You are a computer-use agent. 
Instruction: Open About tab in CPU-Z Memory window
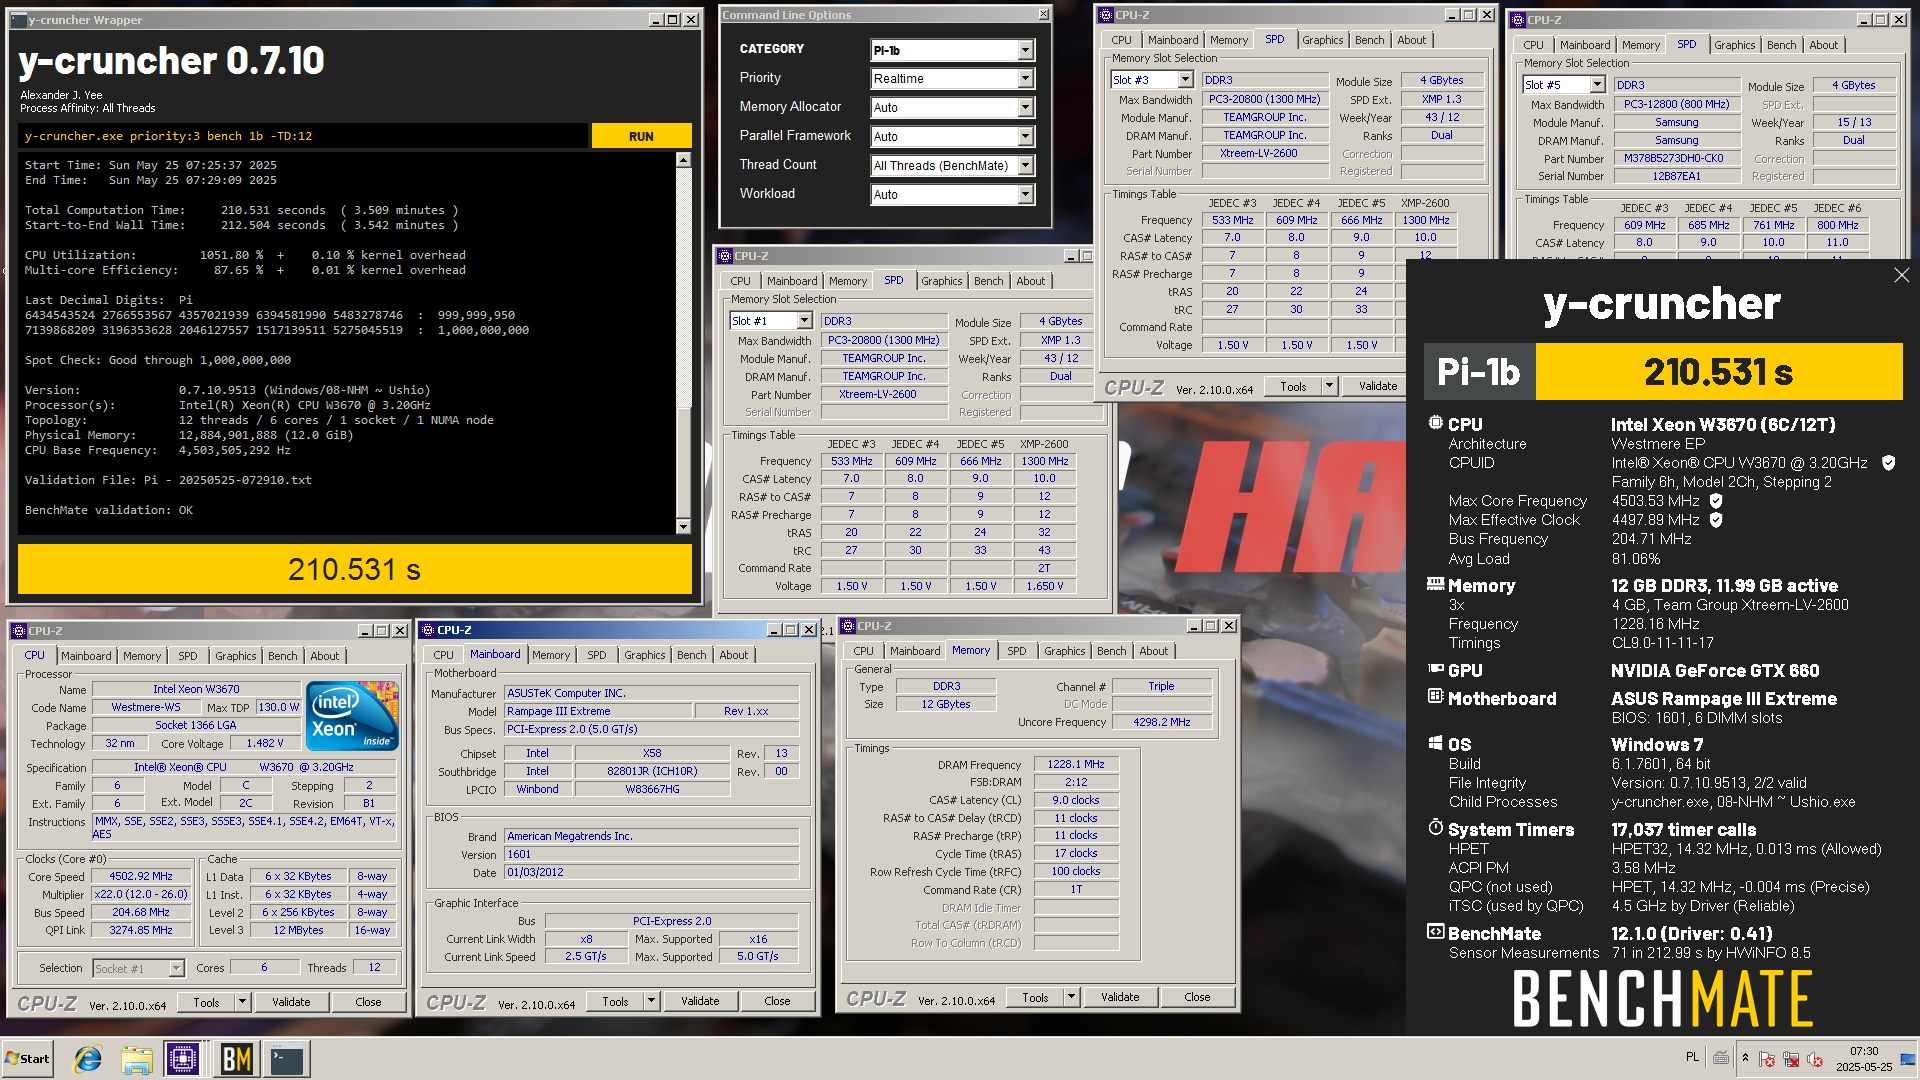tap(1153, 651)
